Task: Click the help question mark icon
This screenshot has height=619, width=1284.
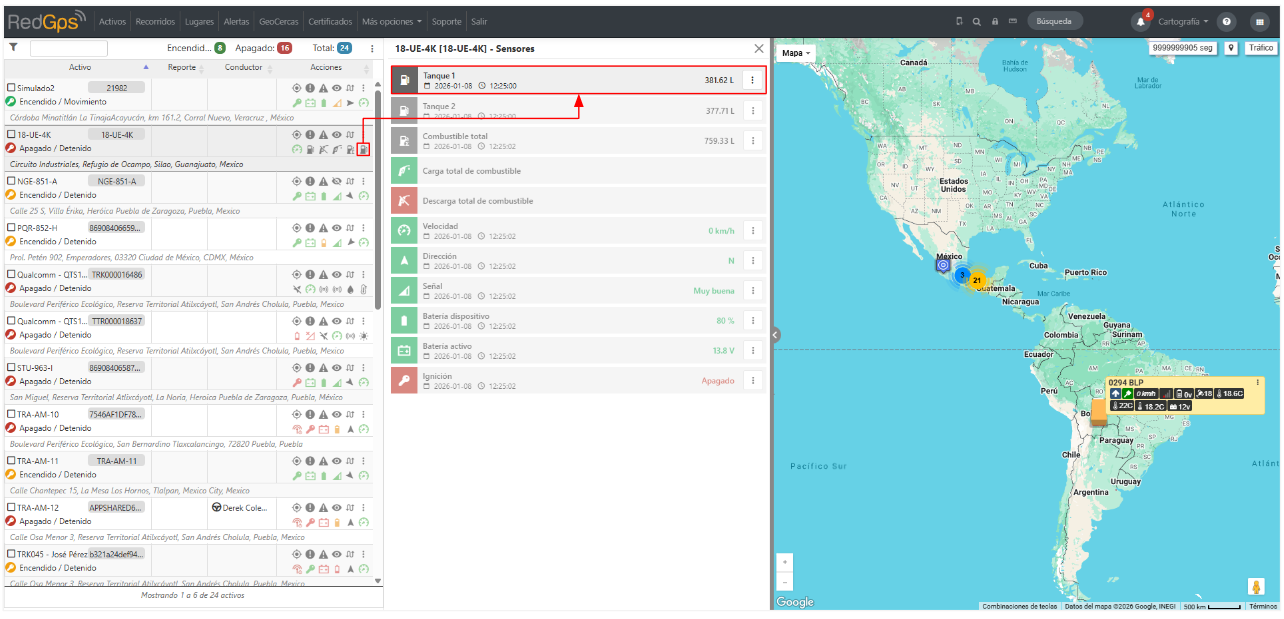Action: click(x=1227, y=21)
